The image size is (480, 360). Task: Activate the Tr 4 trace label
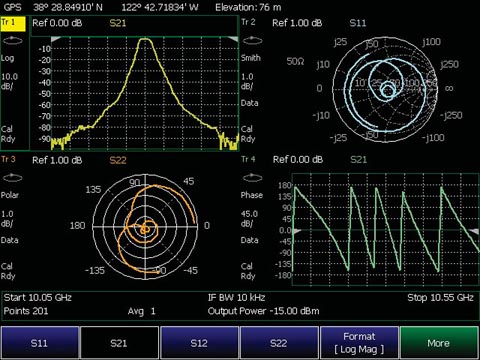point(248,159)
